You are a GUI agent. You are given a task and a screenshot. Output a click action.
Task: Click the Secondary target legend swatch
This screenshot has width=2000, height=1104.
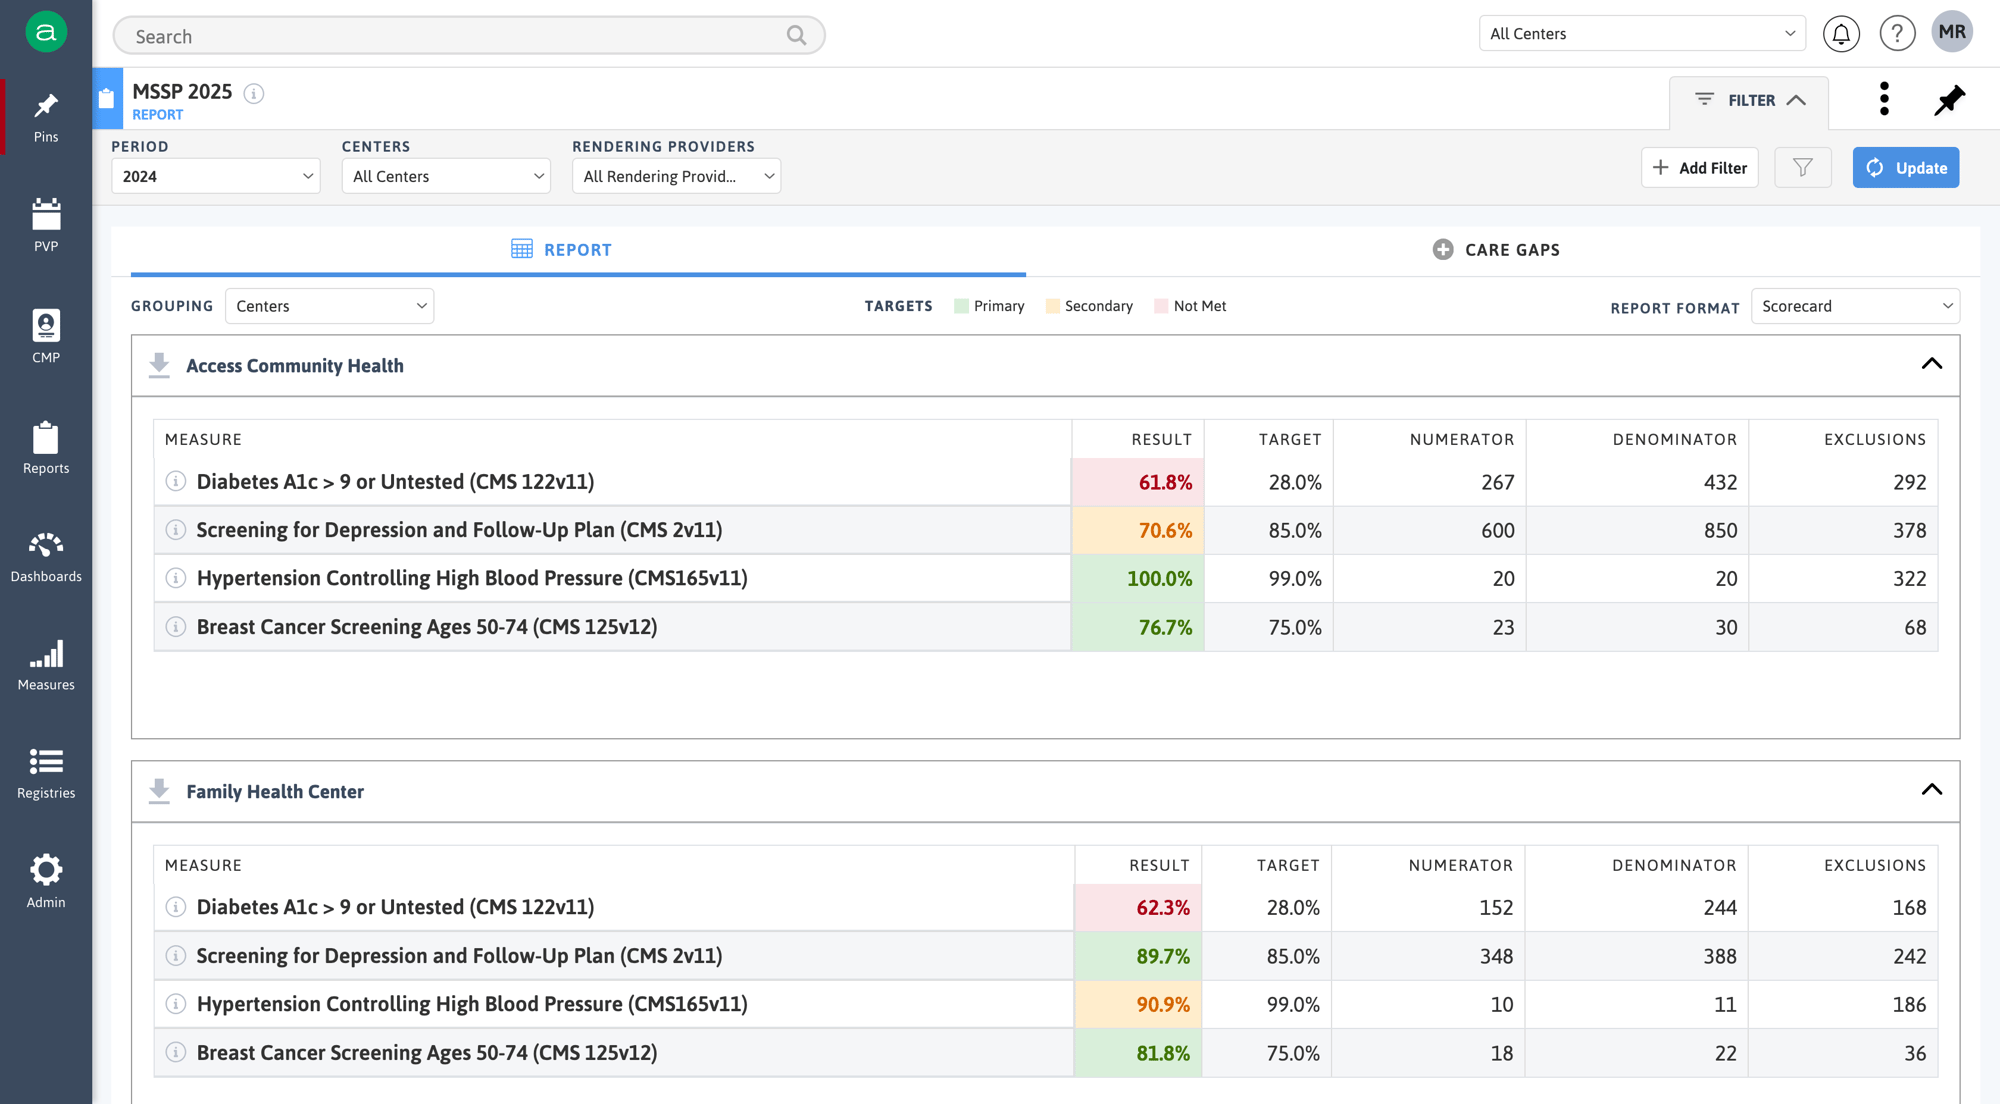coord(1052,306)
